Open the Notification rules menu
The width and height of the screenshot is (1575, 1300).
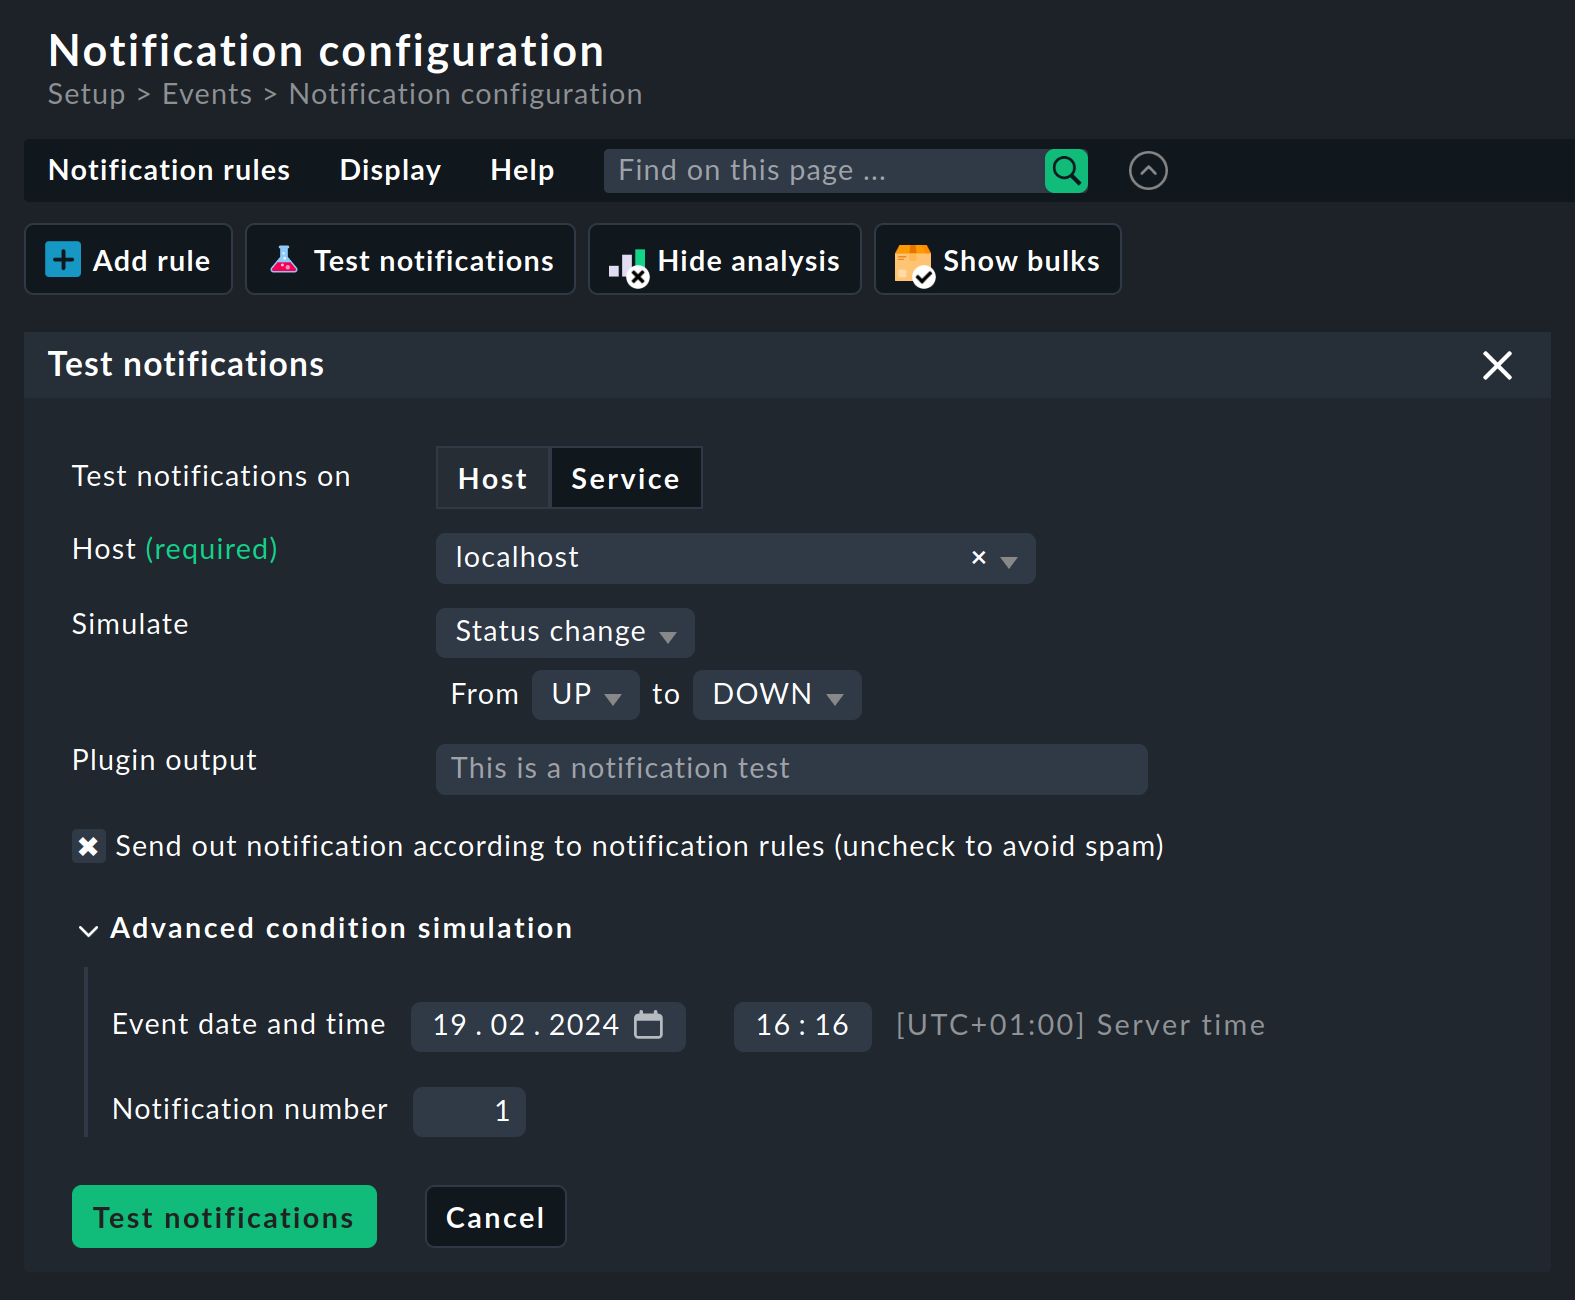pyautogui.click(x=169, y=170)
